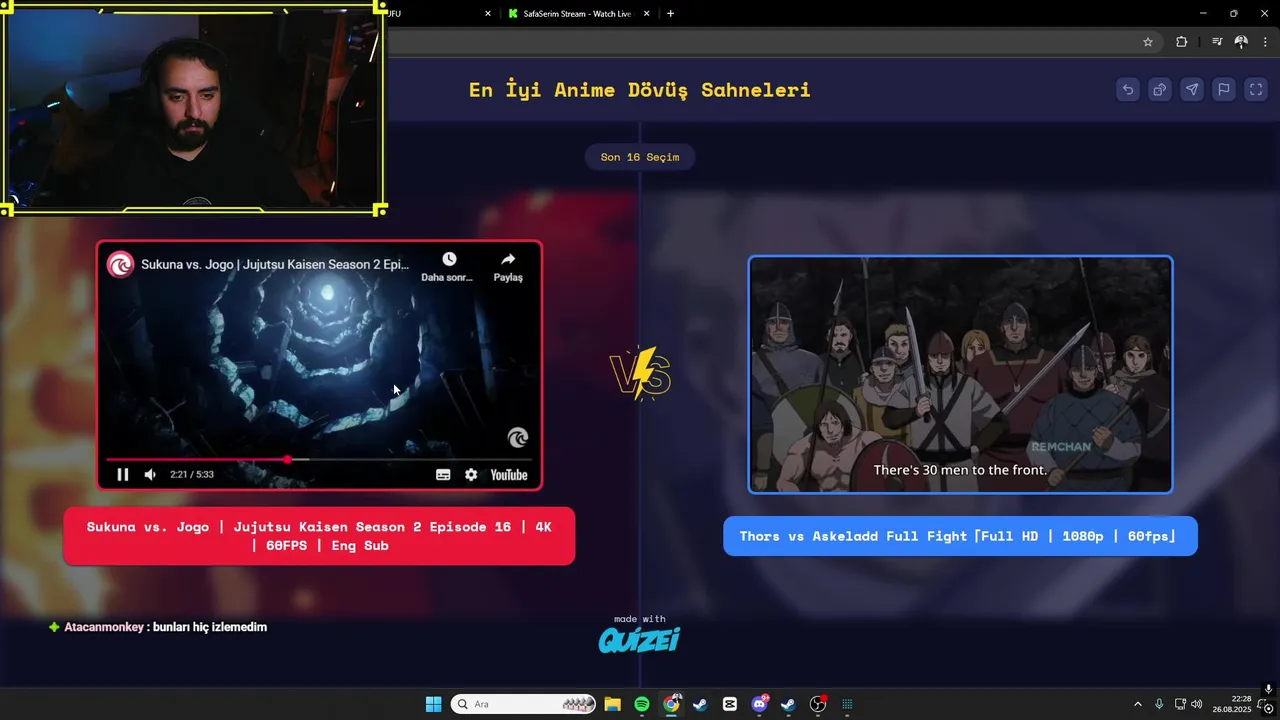Open File Explorer from the taskbar
The height and width of the screenshot is (720, 1280).
(612, 704)
